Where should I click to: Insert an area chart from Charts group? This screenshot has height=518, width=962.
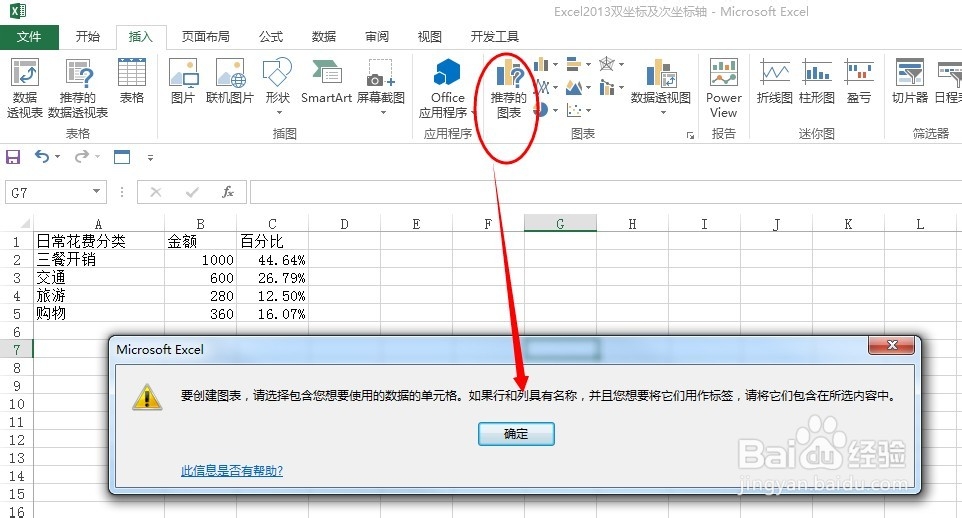click(x=574, y=88)
